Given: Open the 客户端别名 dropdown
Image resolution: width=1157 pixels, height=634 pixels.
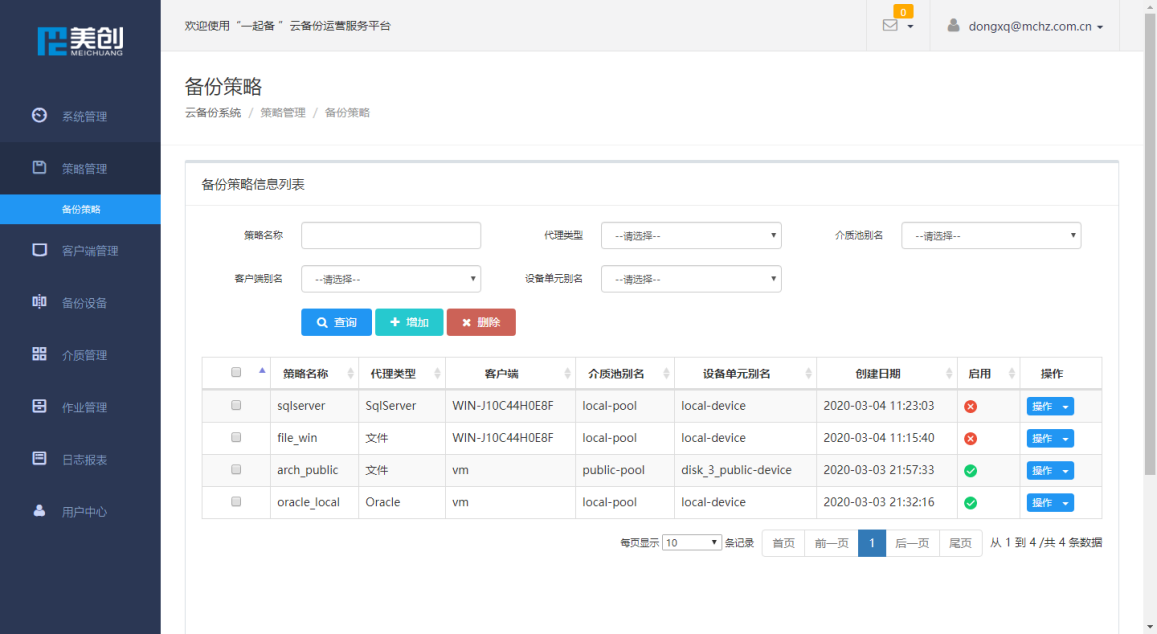Looking at the screenshot, I should [x=391, y=279].
